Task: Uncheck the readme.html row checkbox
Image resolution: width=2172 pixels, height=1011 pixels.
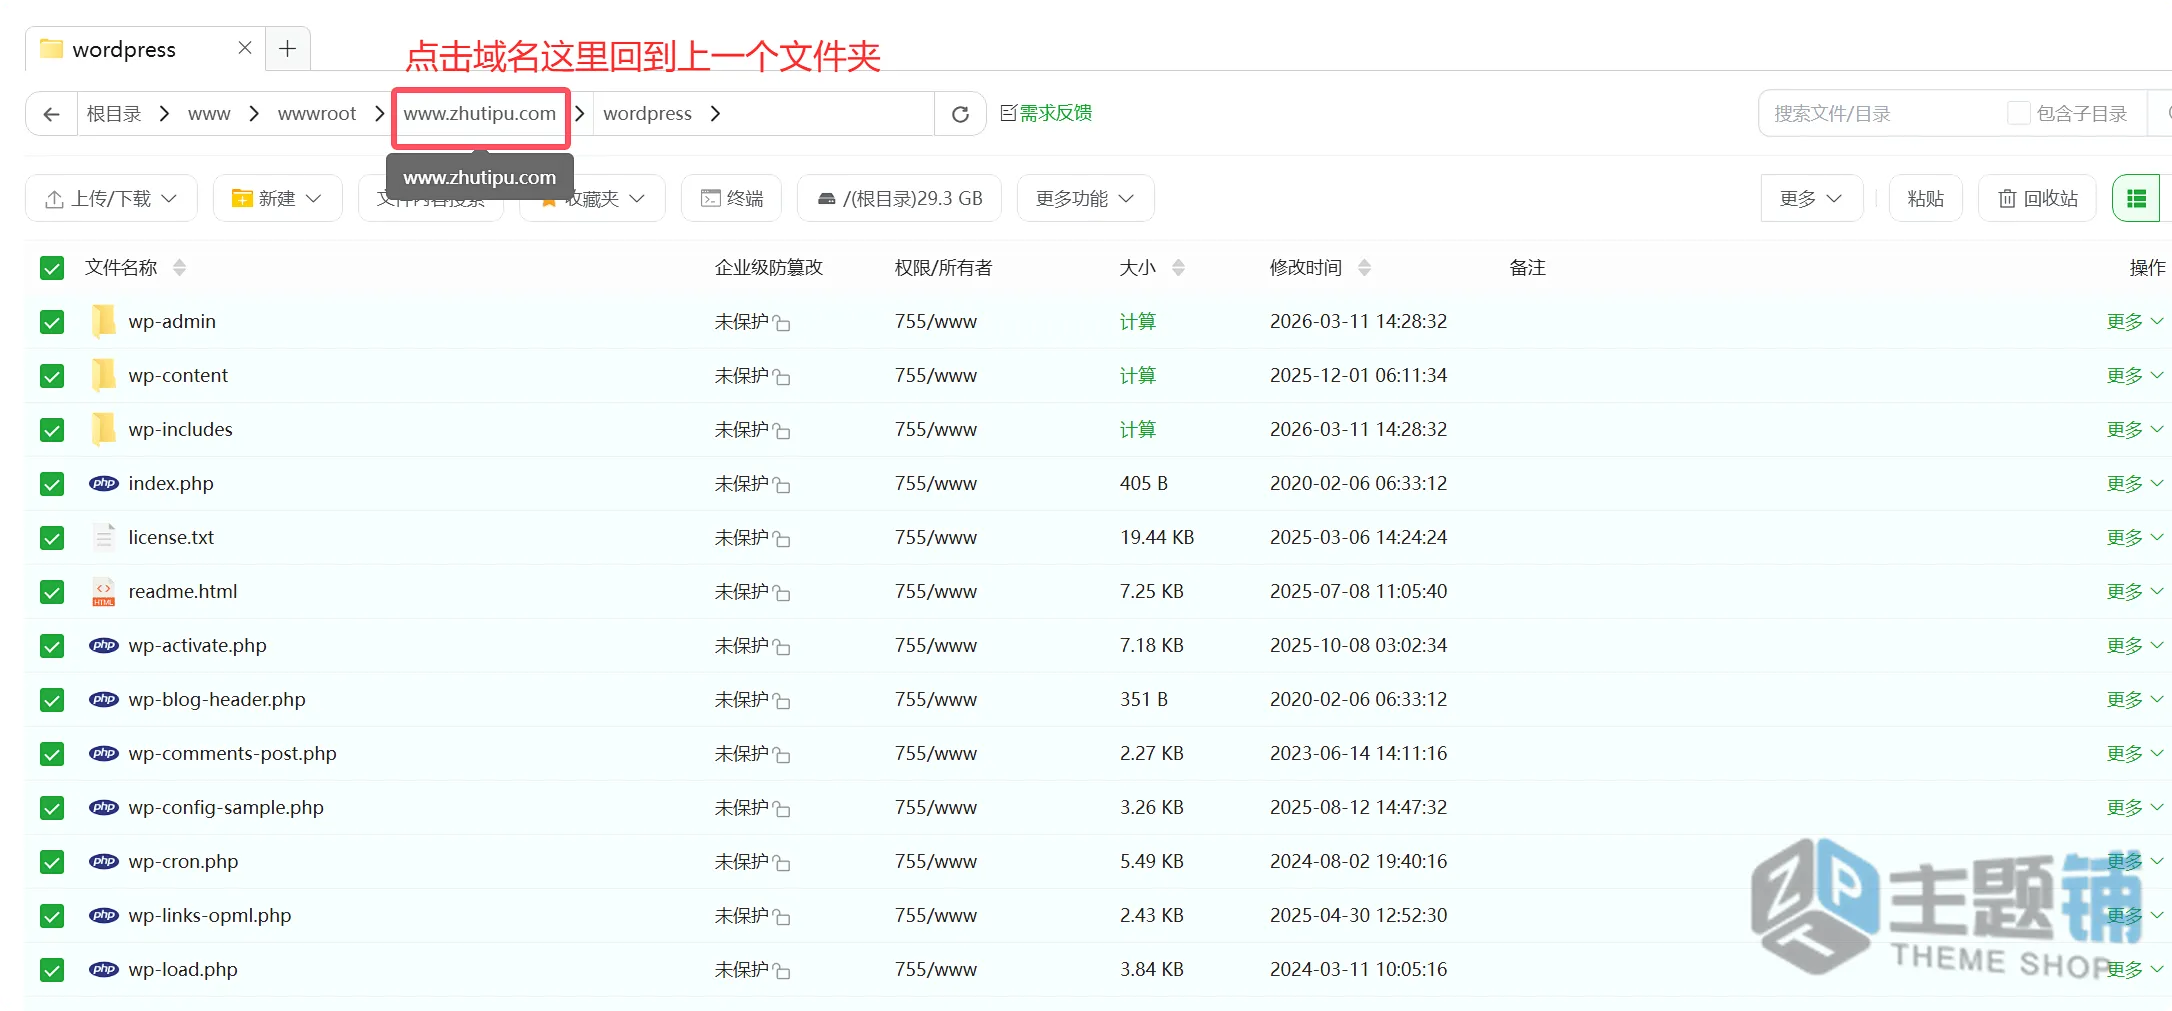Action: [52, 592]
